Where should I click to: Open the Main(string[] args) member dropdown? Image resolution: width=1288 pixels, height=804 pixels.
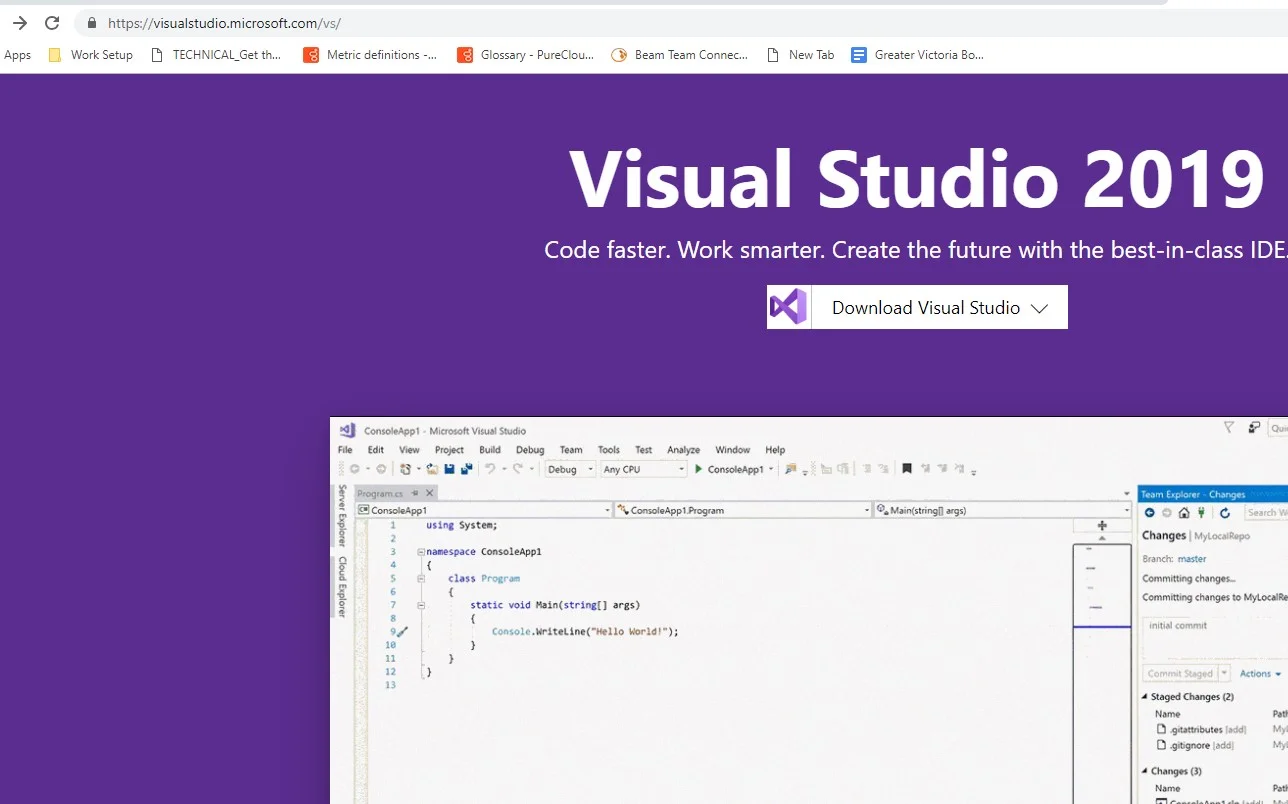tap(1002, 510)
